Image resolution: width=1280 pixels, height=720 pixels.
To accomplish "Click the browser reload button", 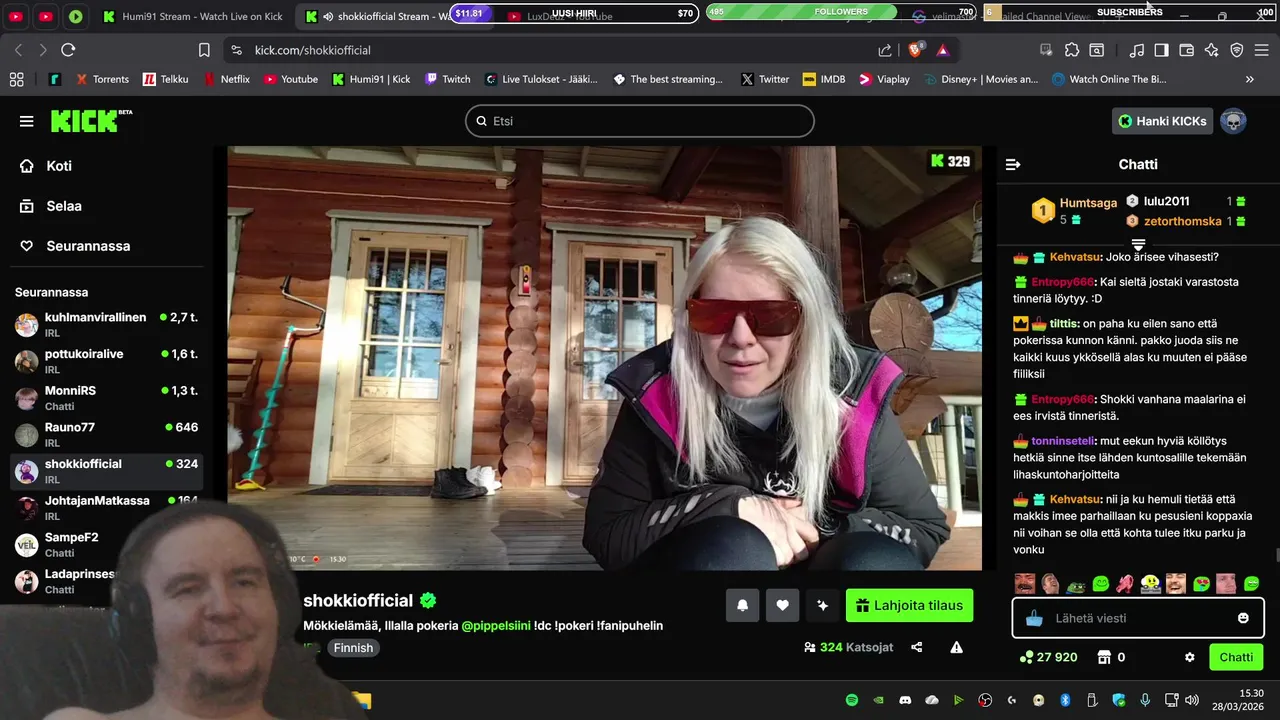I will (x=68, y=50).
